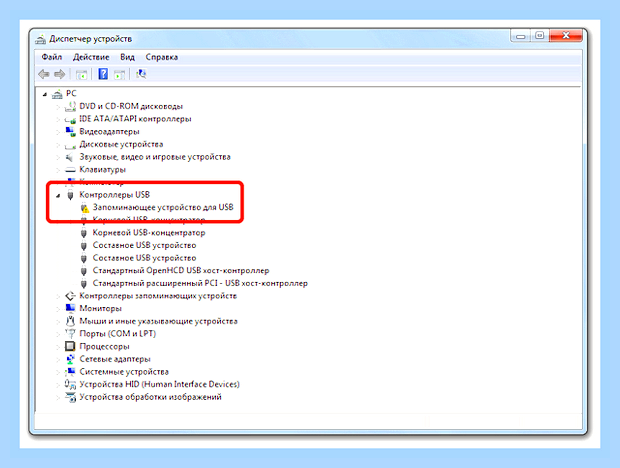Toggle the action pane toolbar icon
The width and height of the screenshot is (620, 468).
coord(119,74)
